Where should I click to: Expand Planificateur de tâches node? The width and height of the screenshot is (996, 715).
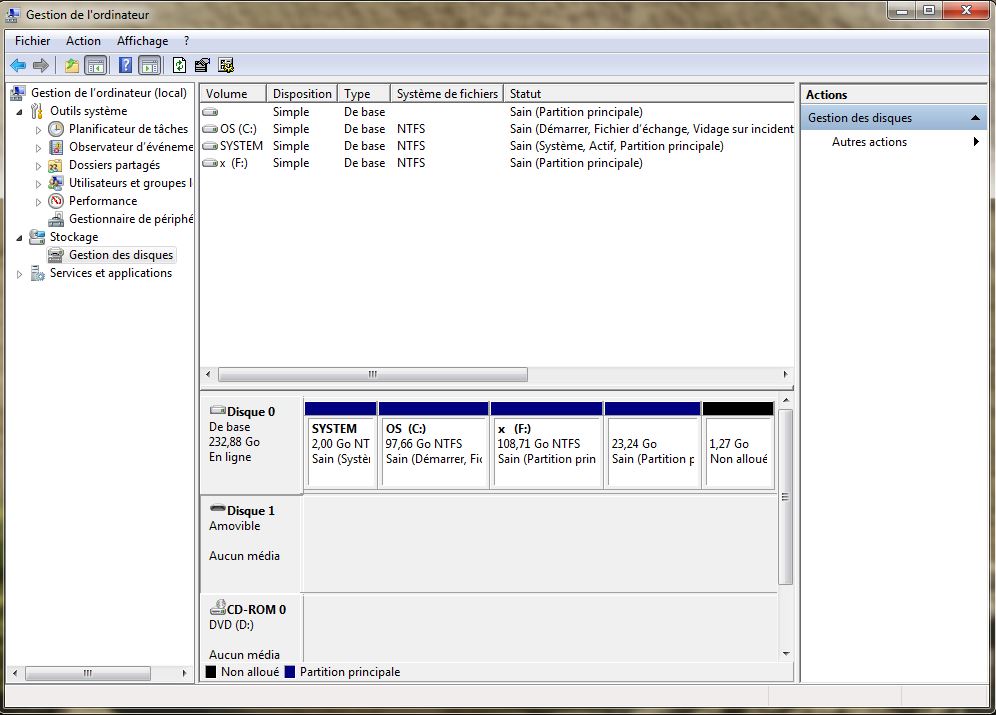pyautogui.click(x=38, y=130)
